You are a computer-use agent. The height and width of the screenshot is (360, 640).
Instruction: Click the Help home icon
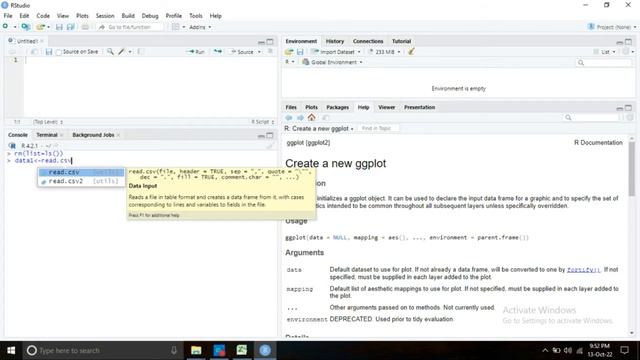tap(311, 118)
